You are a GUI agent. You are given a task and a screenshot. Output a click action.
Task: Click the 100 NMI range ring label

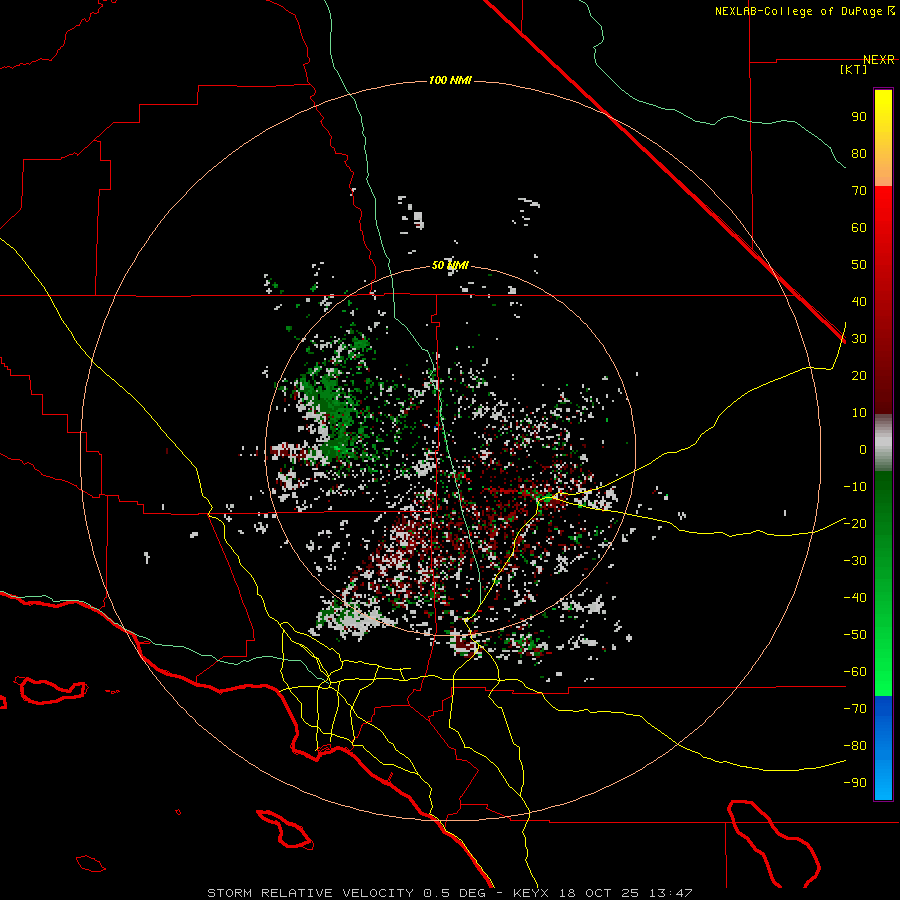tap(449, 80)
